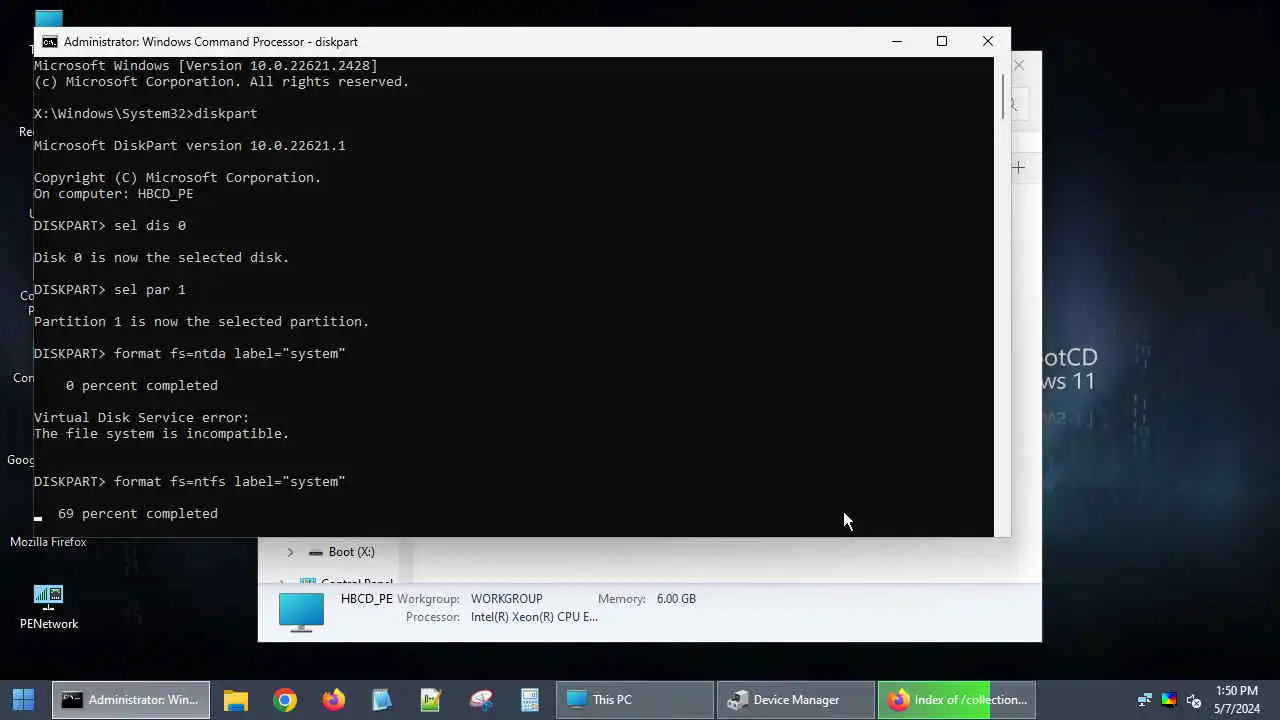This screenshot has height=720, width=1280.
Task: Maximize the diskpart command prompt window
Action: (x=942, y=41)
